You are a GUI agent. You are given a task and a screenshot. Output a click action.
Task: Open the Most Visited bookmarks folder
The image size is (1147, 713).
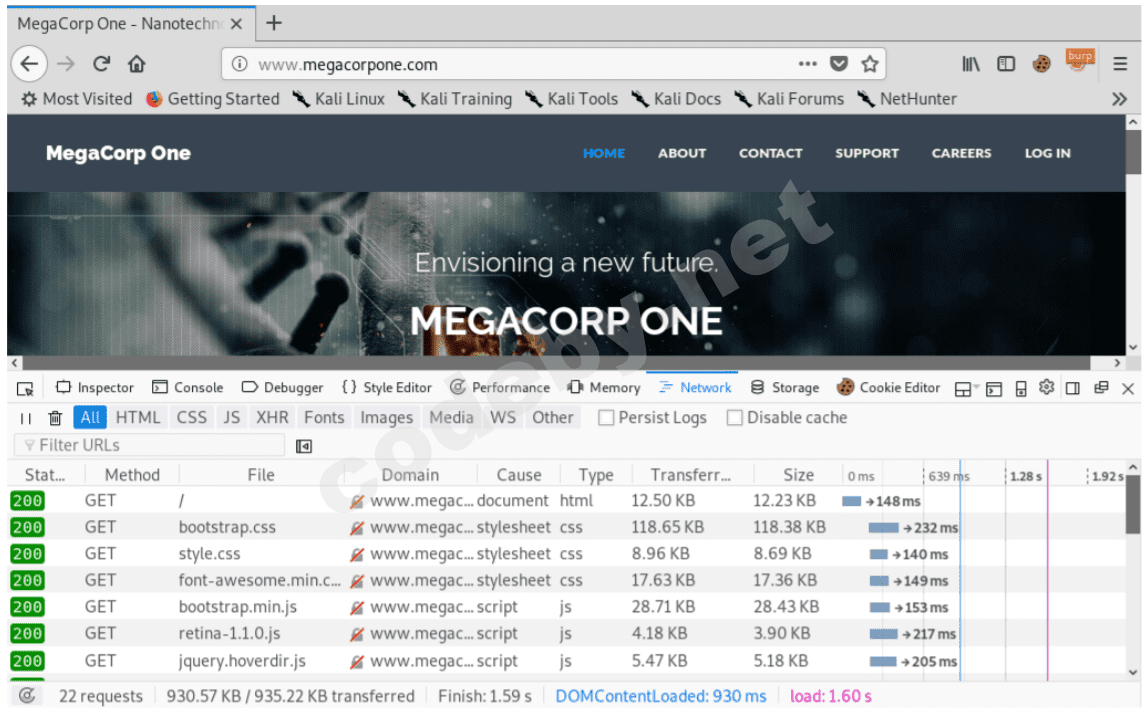coord(77,99)
